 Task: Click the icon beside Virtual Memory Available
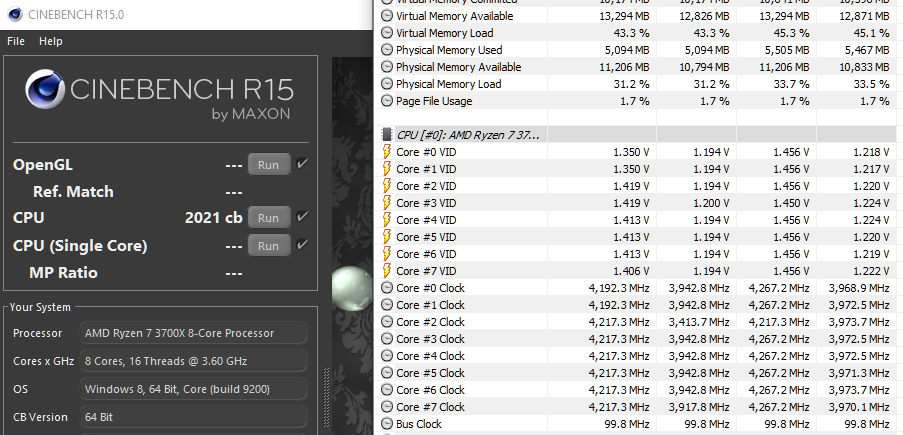[387, 16]
